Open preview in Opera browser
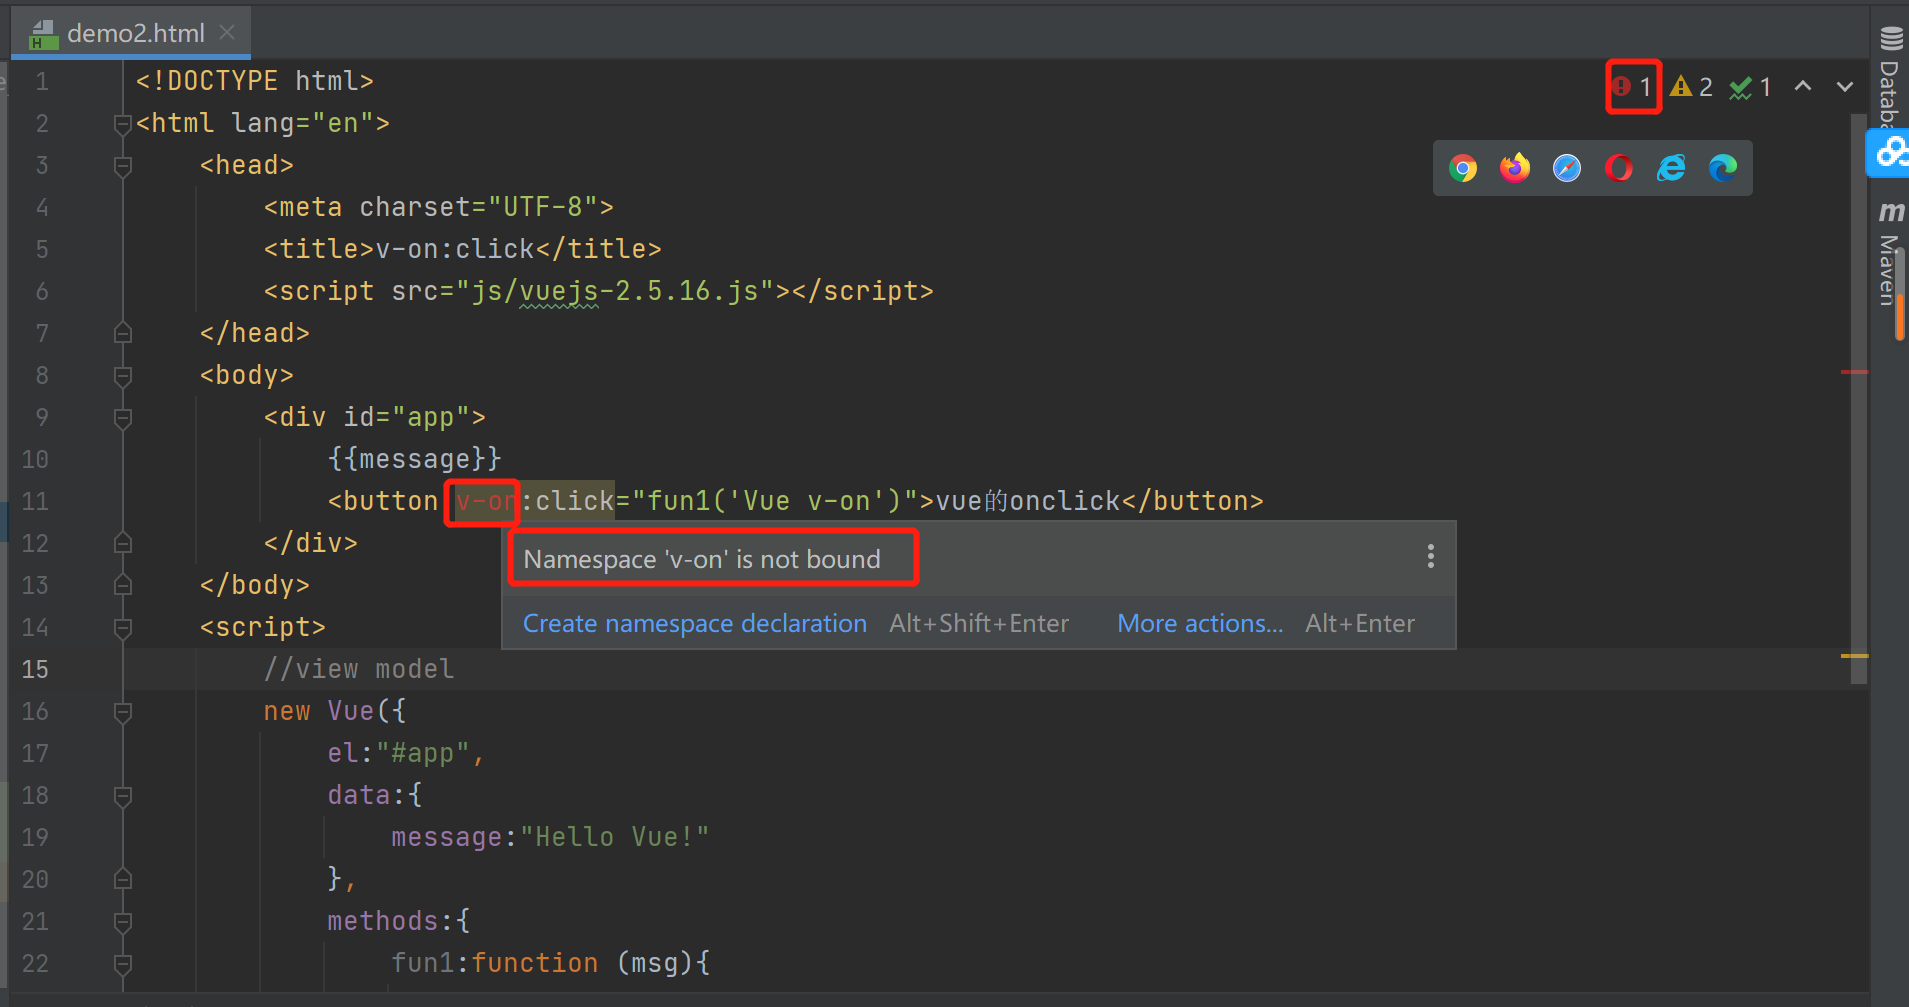Viewport: 1909px width, 1007px height. (x=1619, y=168)
